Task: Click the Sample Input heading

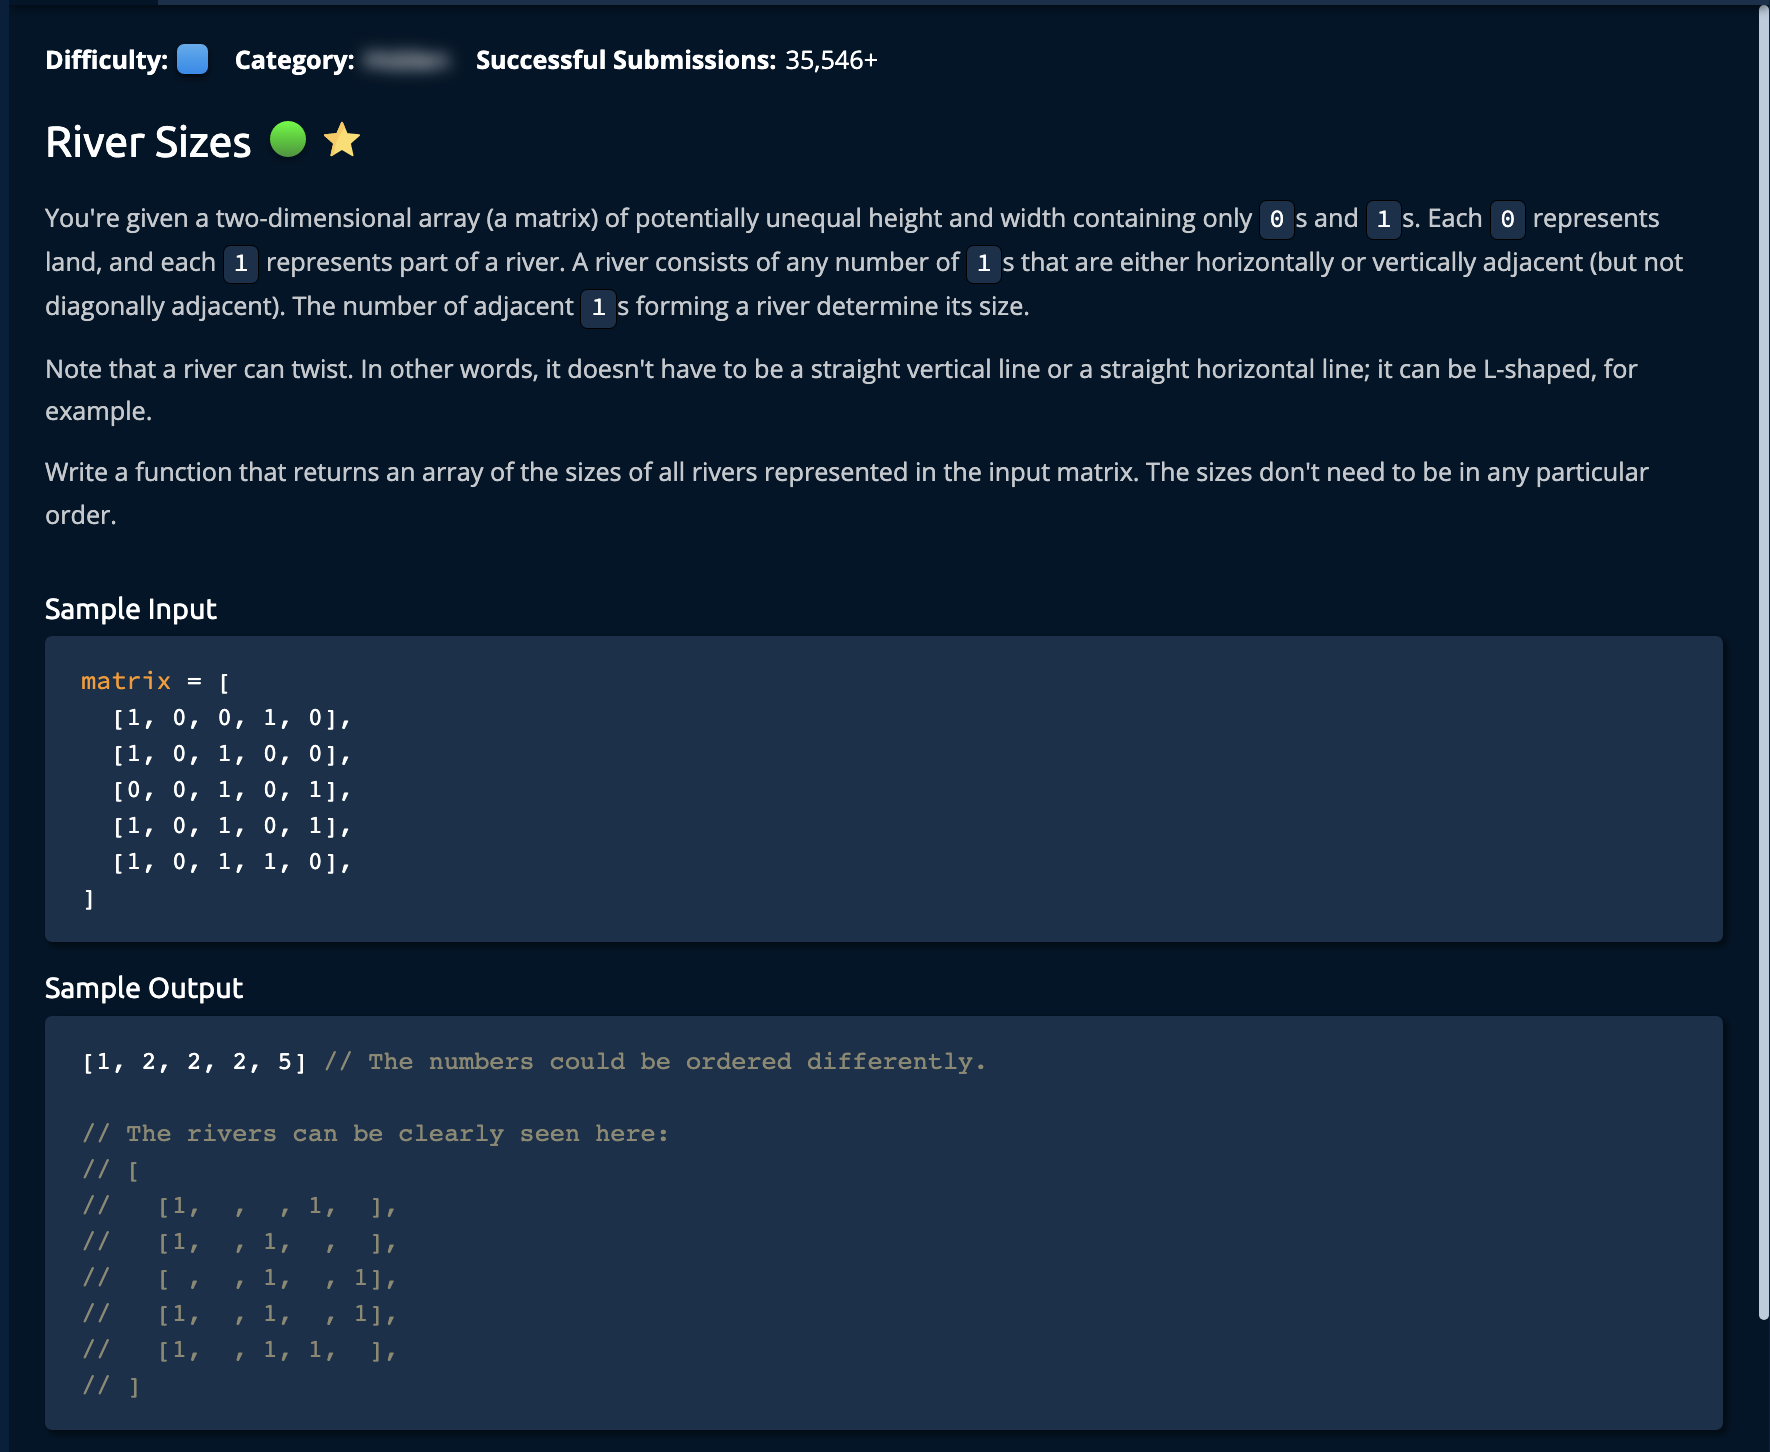Action: [x=131, y=609]
